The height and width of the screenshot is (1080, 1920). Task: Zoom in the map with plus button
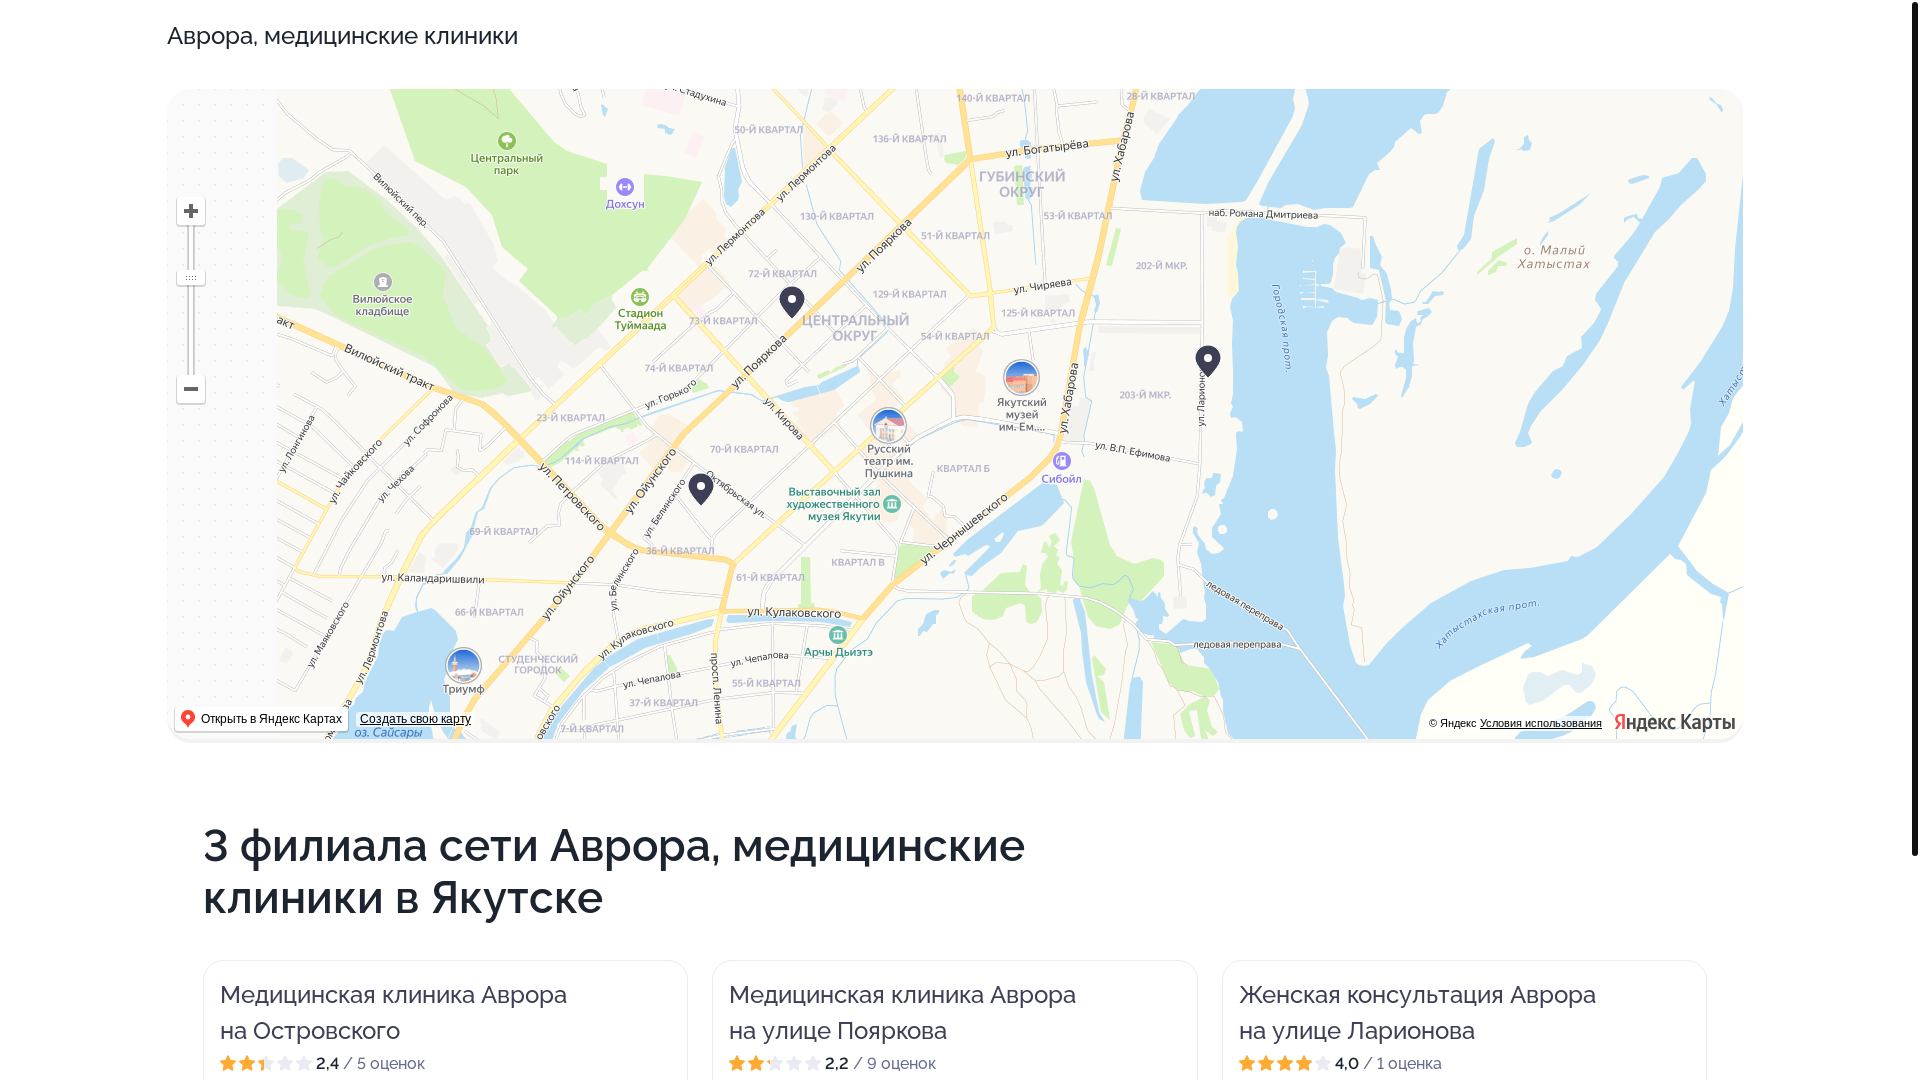point(191,211)
